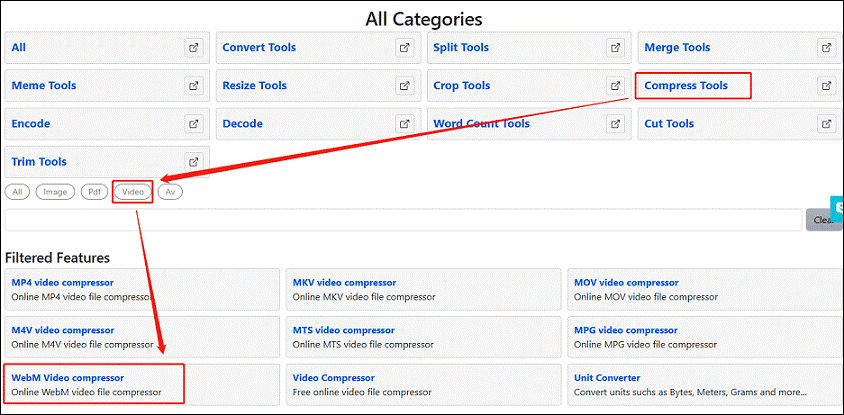Open Merge Tools external link icon

pos(826,47)
